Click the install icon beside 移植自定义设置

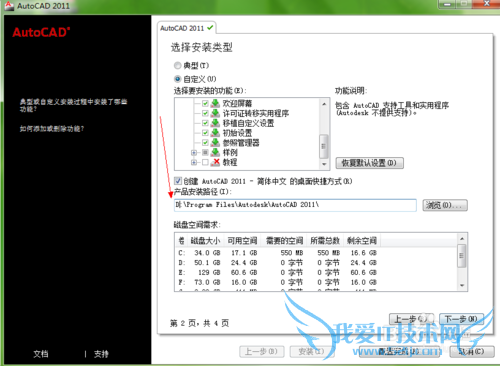click(216, 123)
